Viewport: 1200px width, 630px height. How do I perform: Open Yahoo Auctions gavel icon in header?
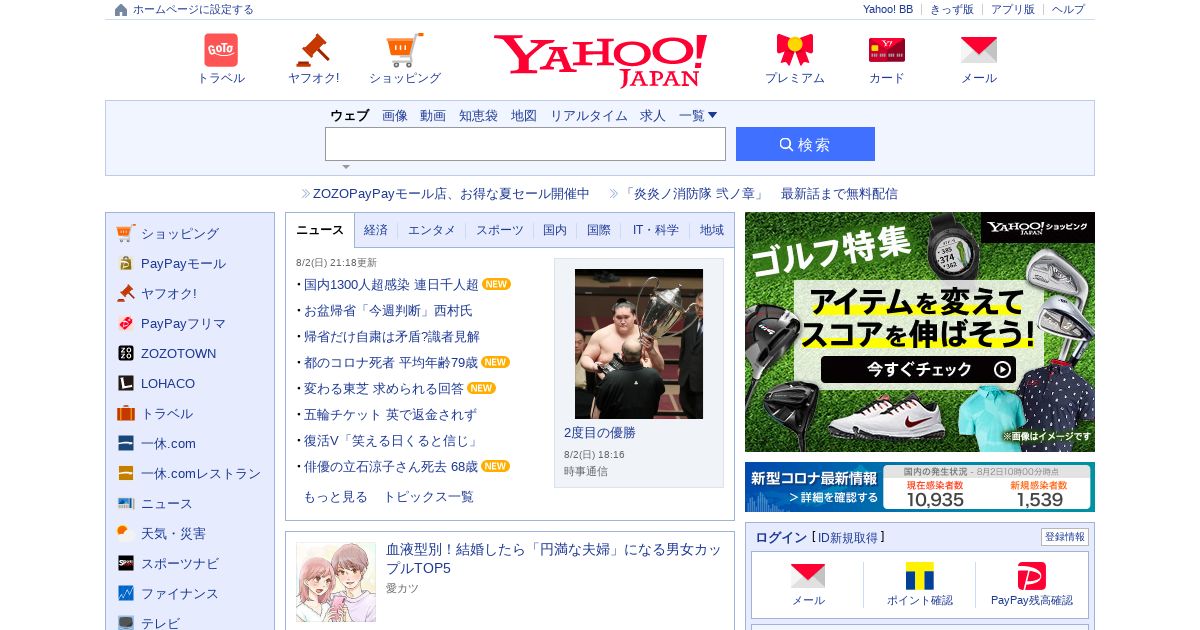[x=313, y=50]
